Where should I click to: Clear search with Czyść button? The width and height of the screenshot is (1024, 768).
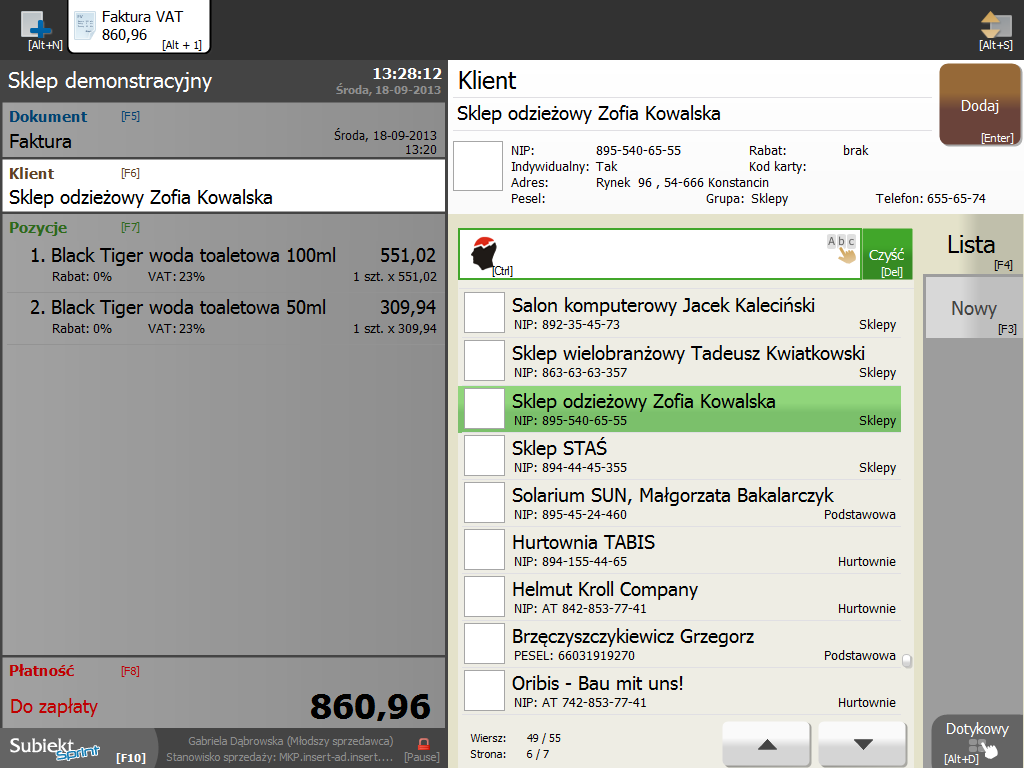pos(887,254)
